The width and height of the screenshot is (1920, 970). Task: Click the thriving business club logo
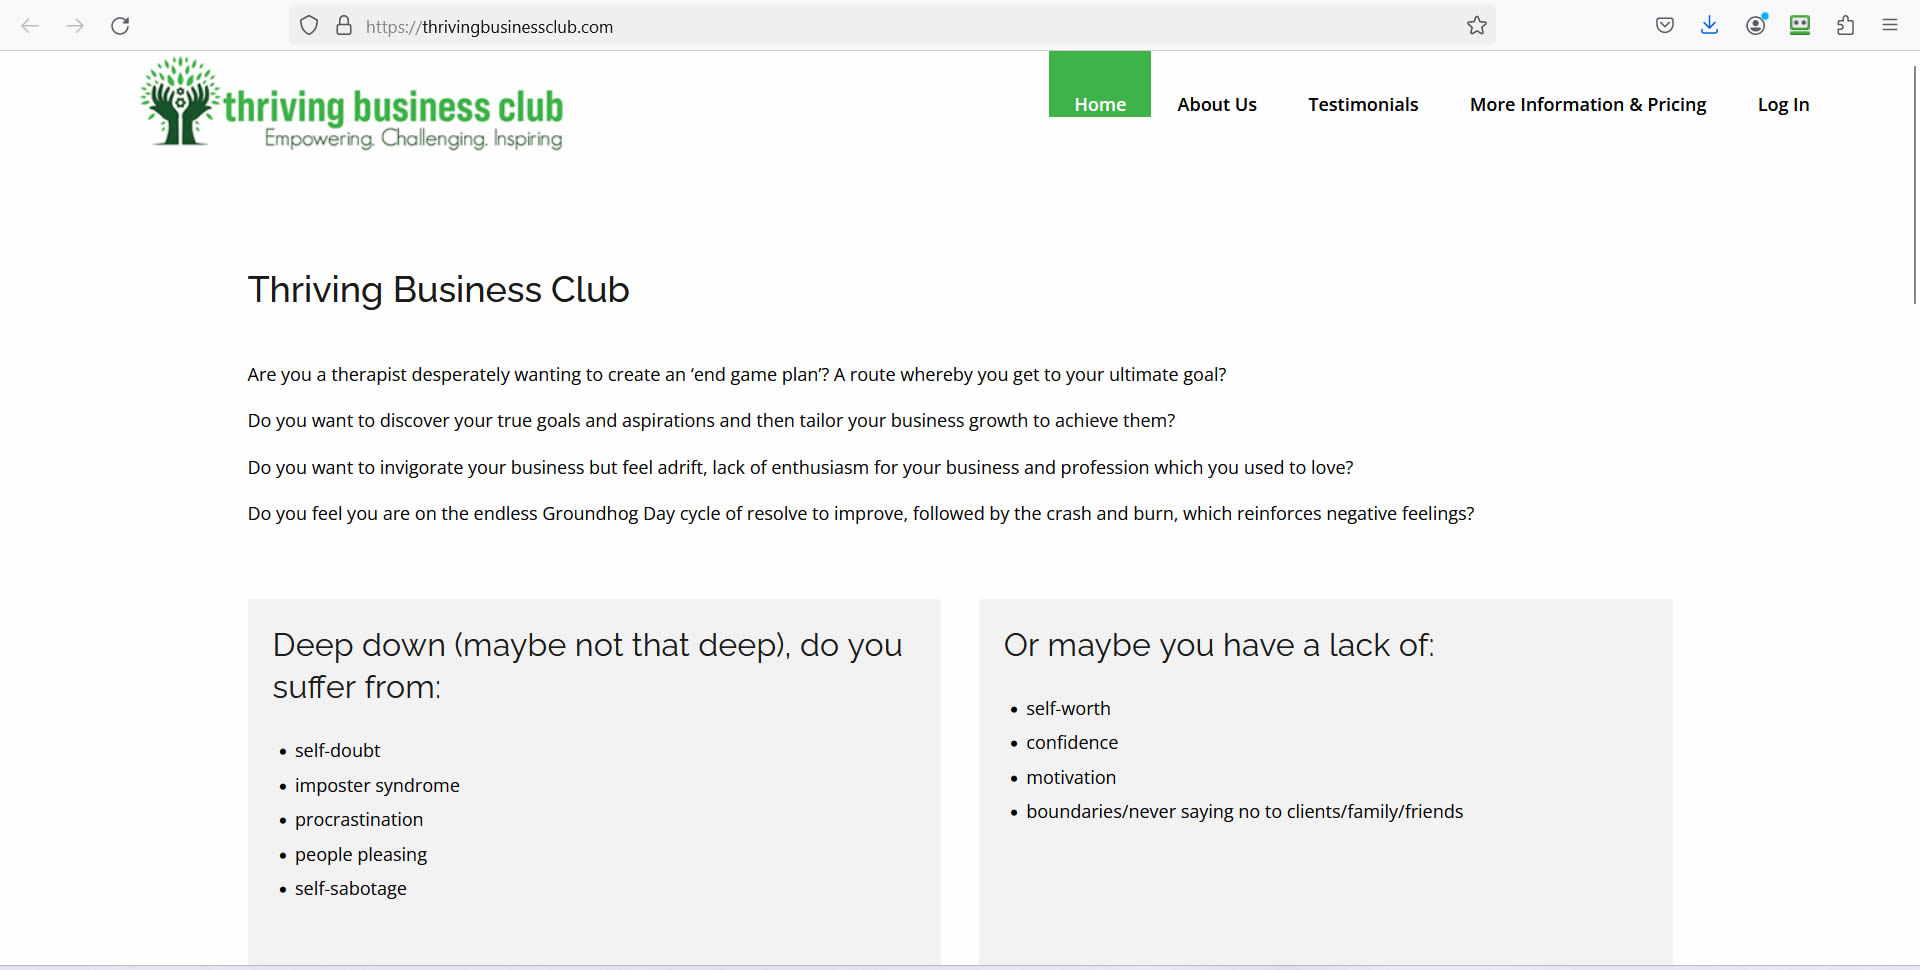pos(352,103)
